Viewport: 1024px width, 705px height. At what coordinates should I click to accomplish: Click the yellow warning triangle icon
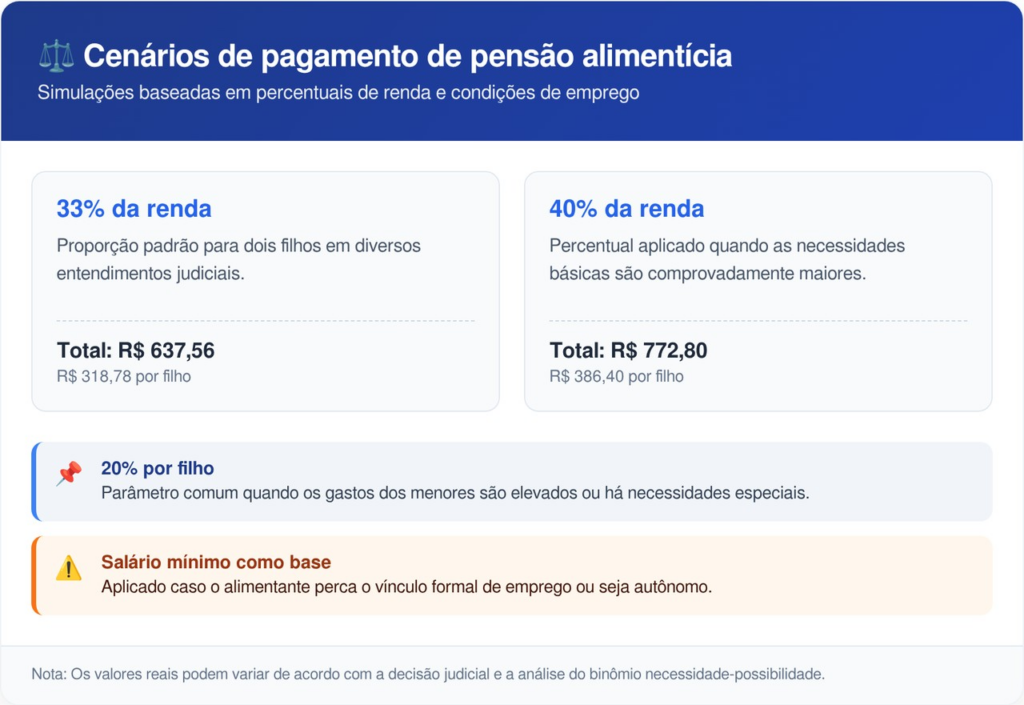(x=69, y=568)
